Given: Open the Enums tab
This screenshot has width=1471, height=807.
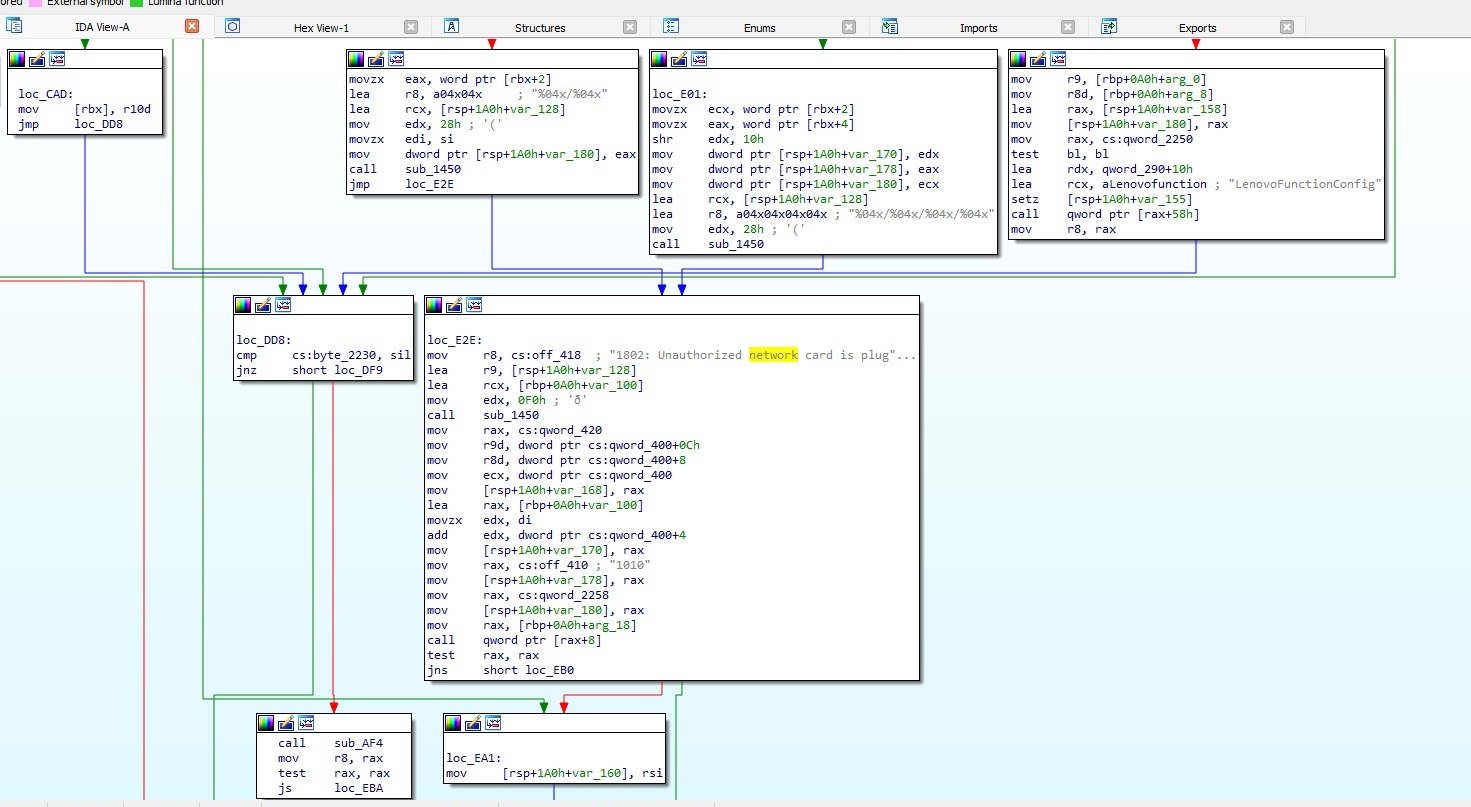Looking at the screenshot, I should tap(759, 28).
